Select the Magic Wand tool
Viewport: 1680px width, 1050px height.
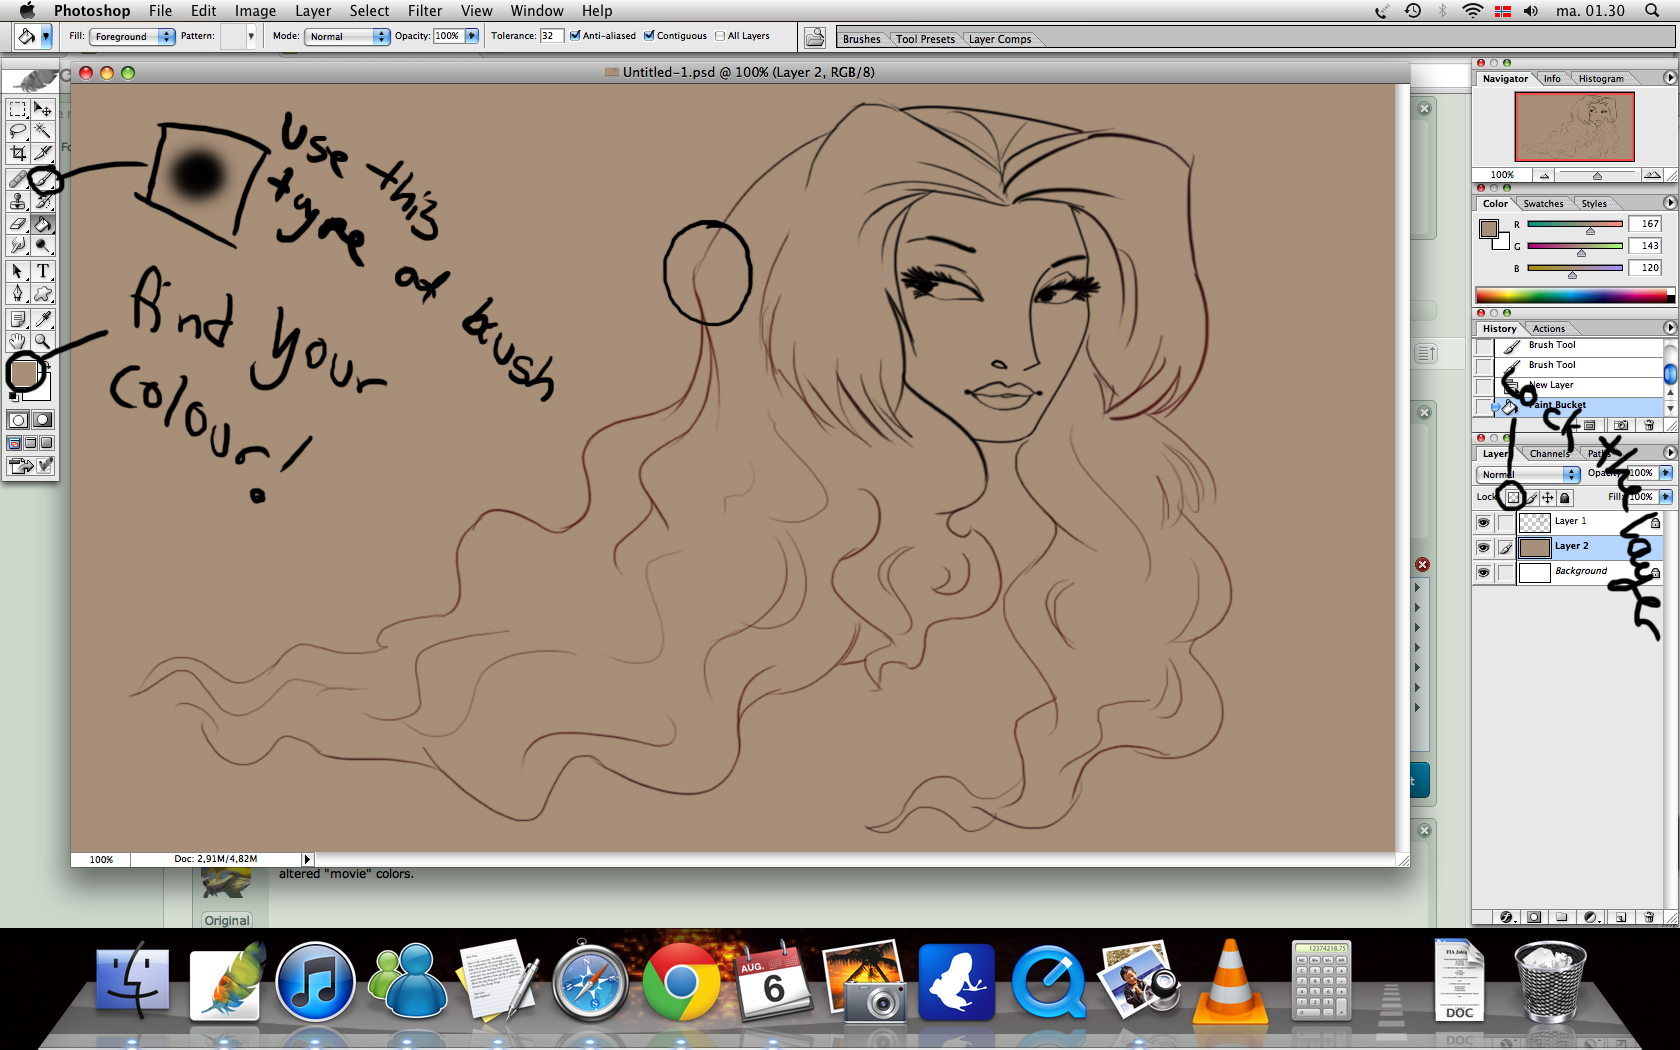coord(43,131)
